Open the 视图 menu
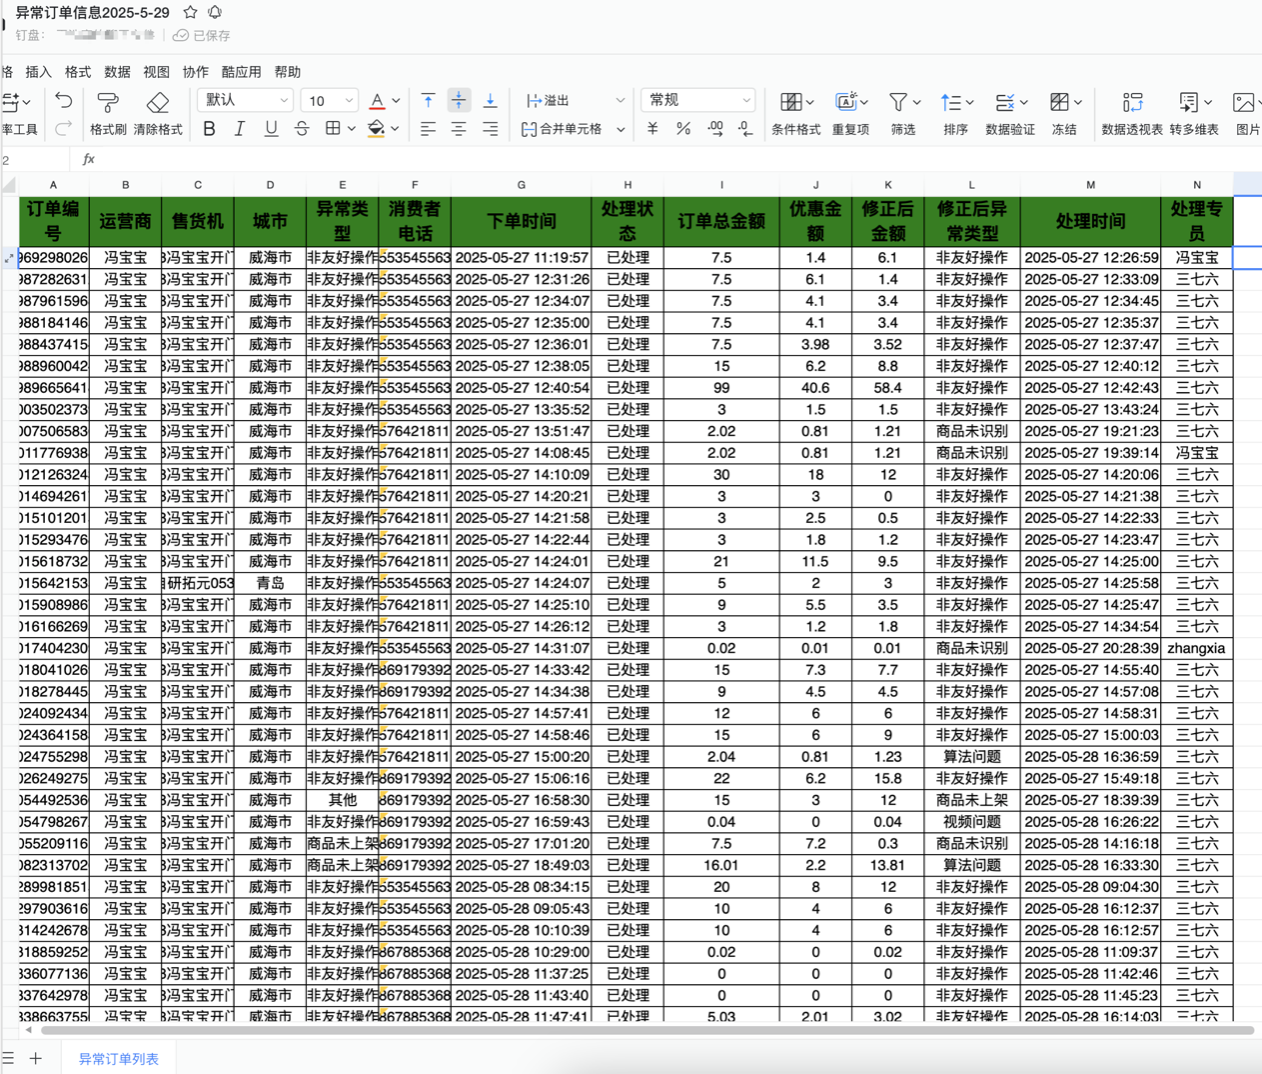The height and width of the screenshot is (1074, 1262). point(156,72)
